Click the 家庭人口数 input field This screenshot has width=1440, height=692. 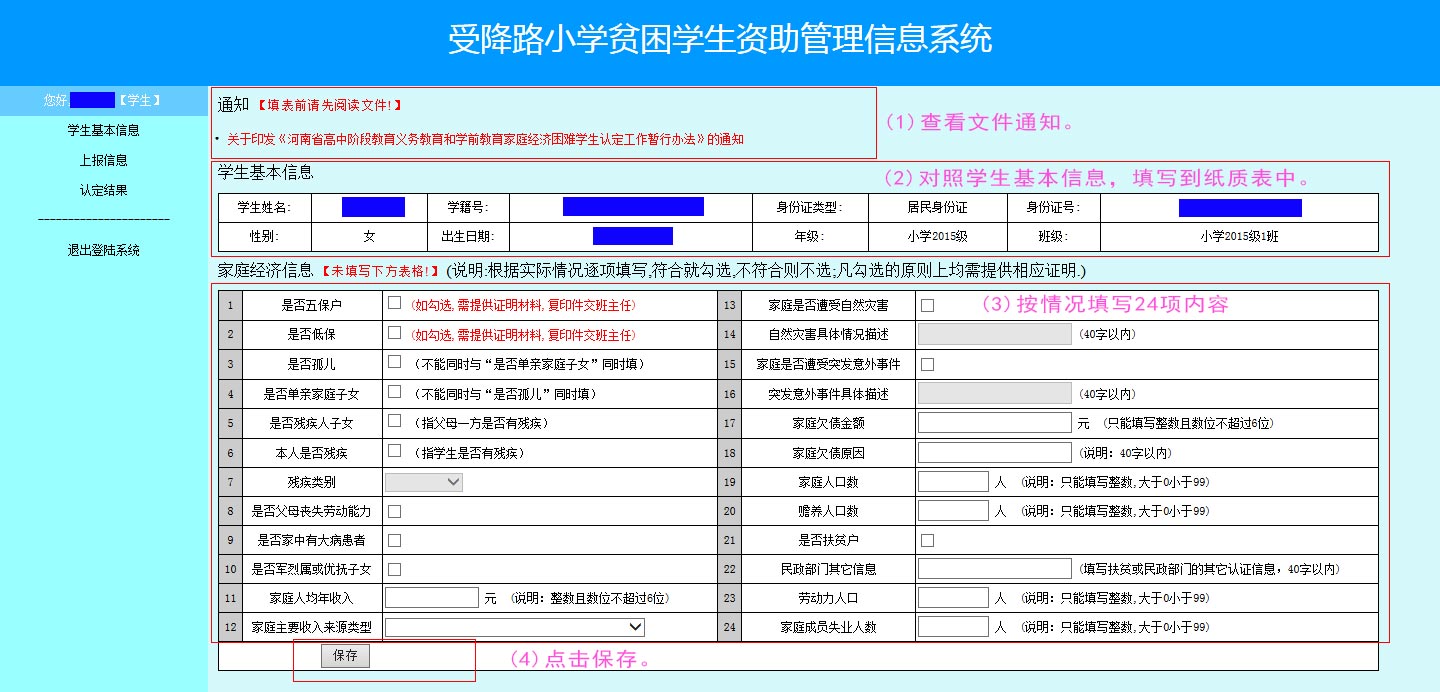[953, 482]
